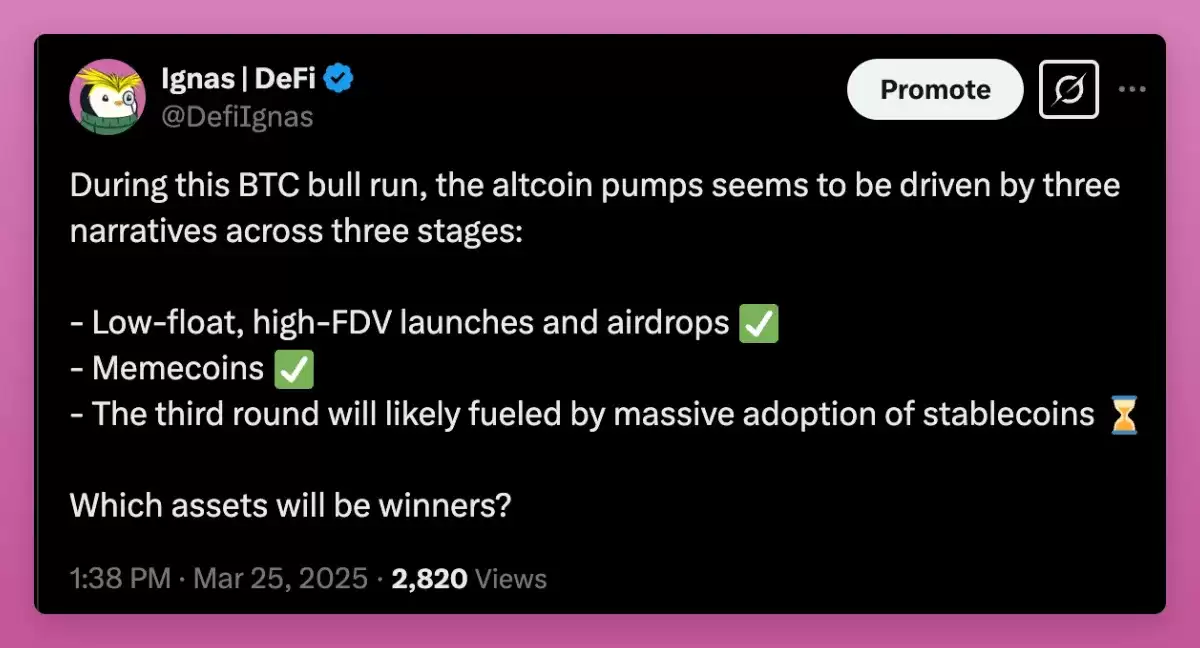The width and height of the screenshot is (1200, 648).
Task: Click the Promote button
Action: 935,89
